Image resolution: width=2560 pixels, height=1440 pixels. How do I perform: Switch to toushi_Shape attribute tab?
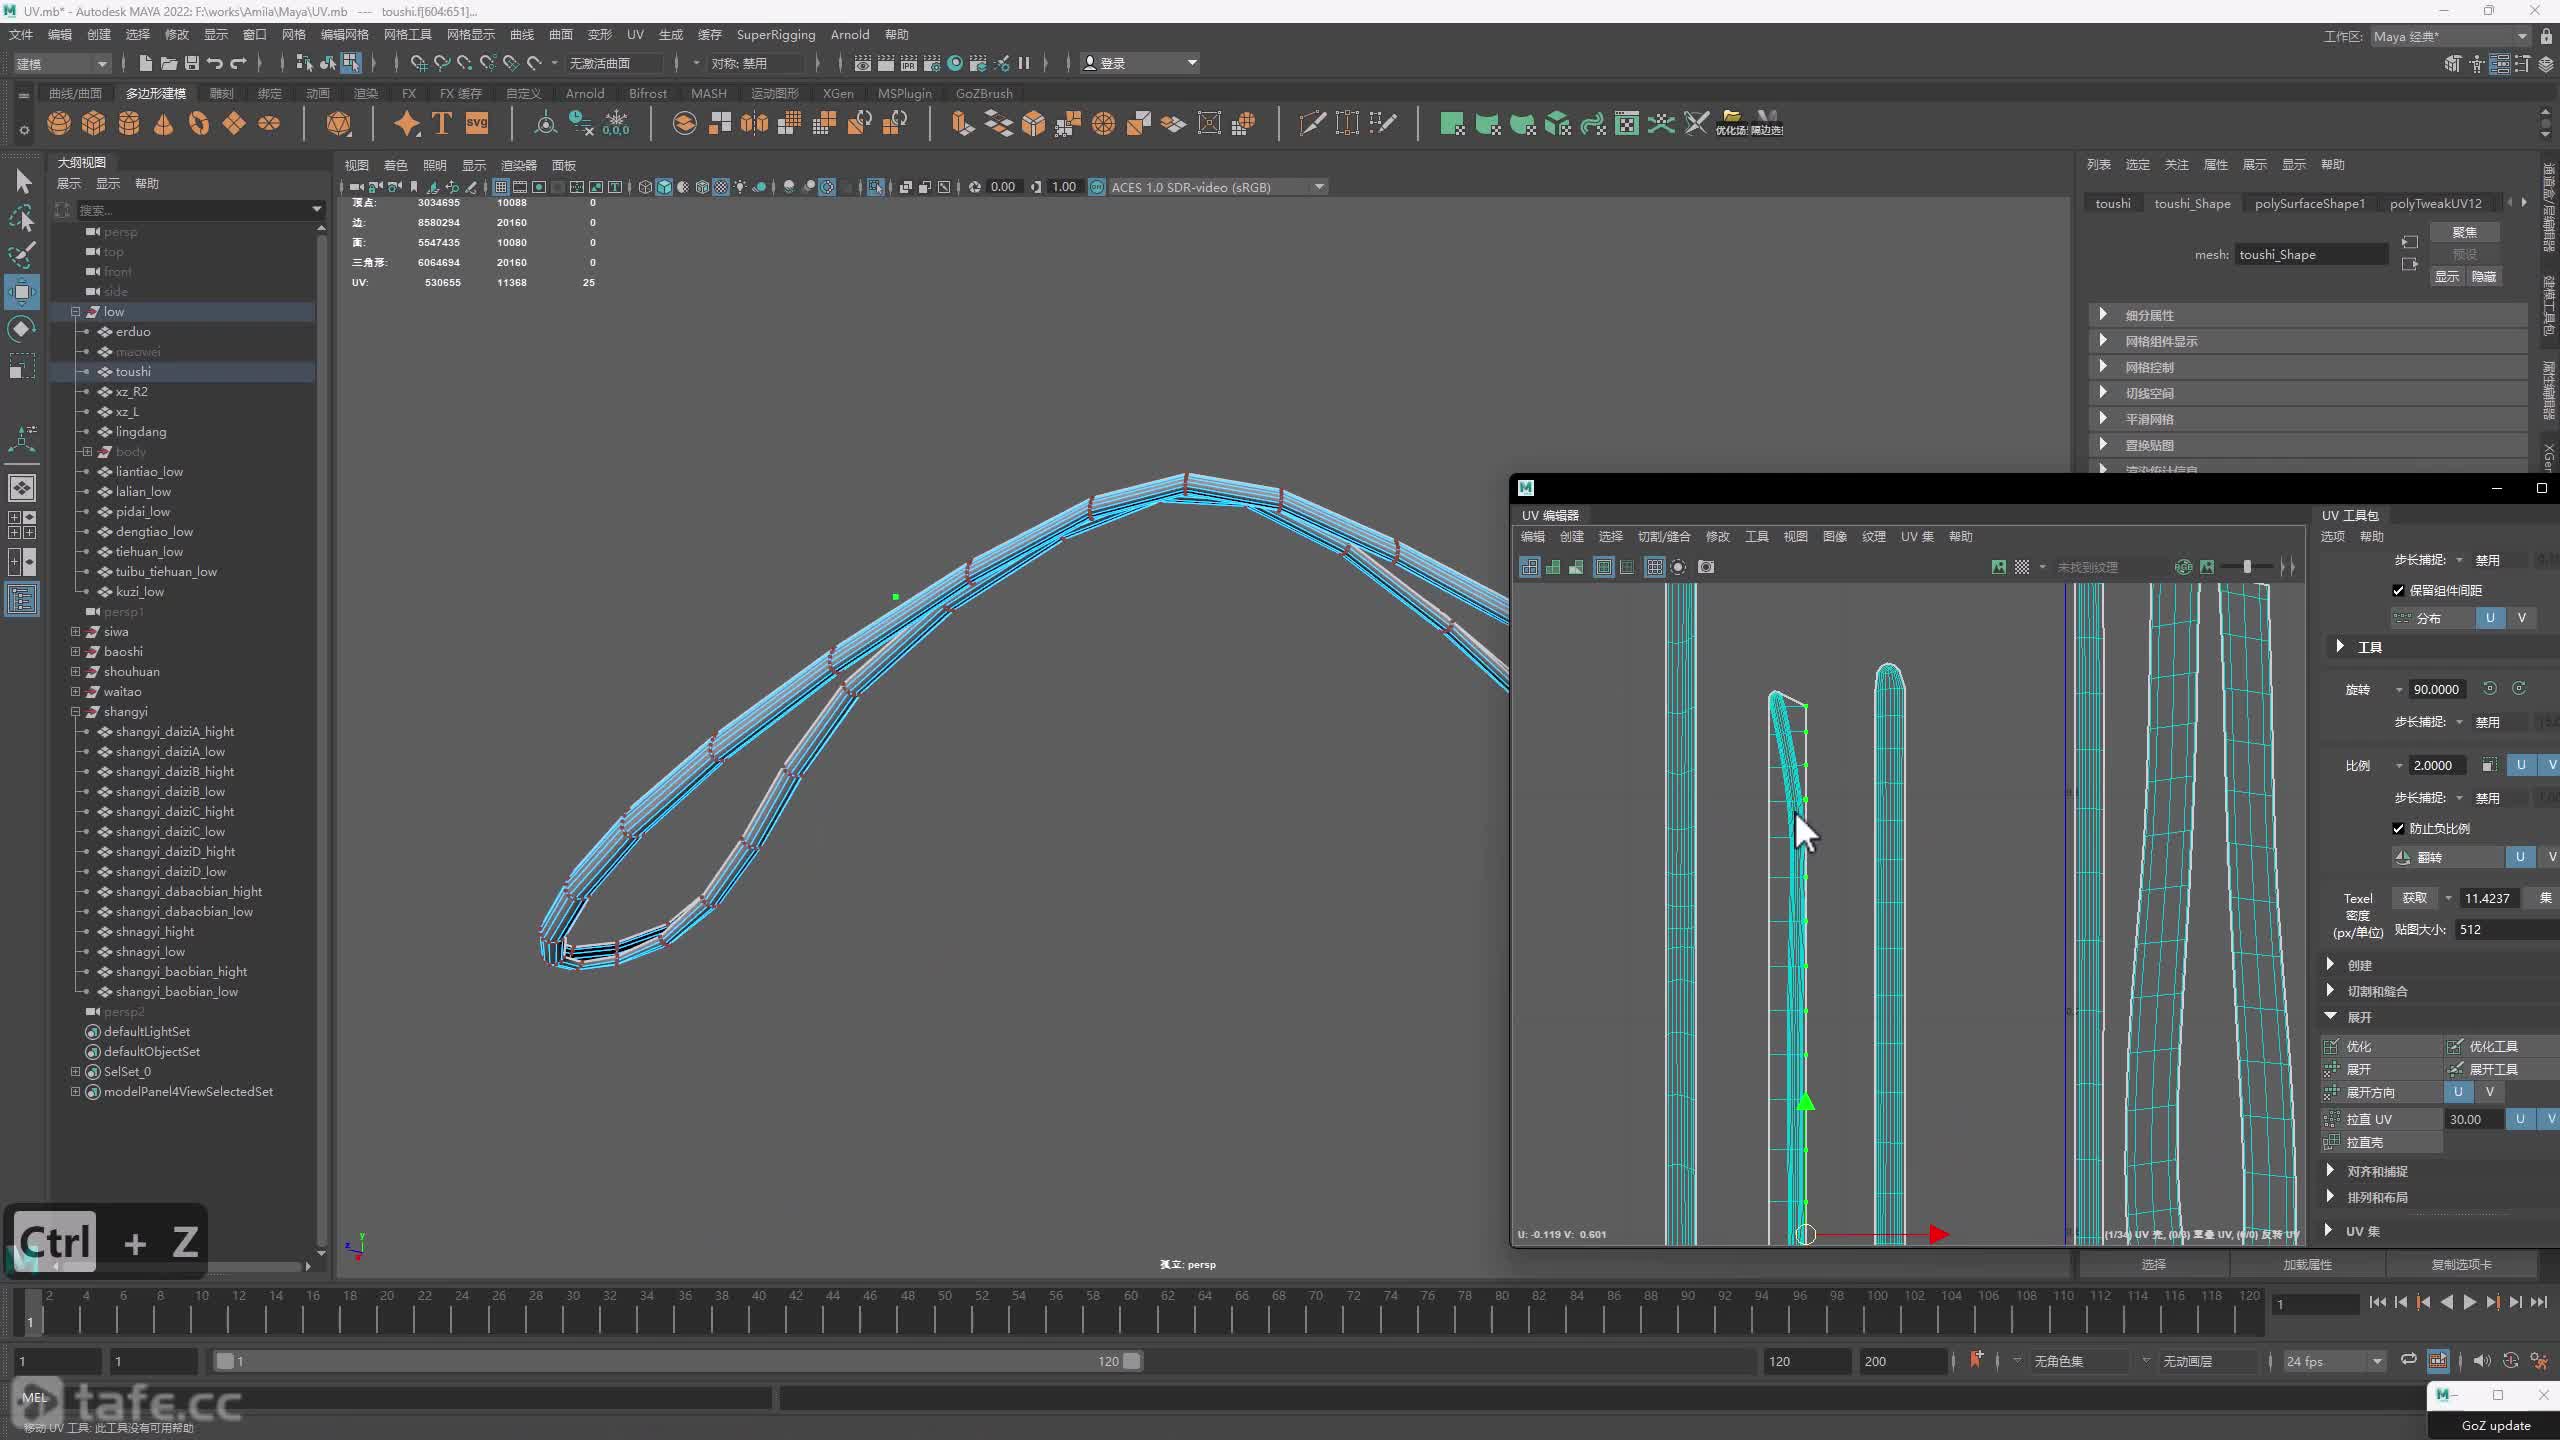(2192, 203)
